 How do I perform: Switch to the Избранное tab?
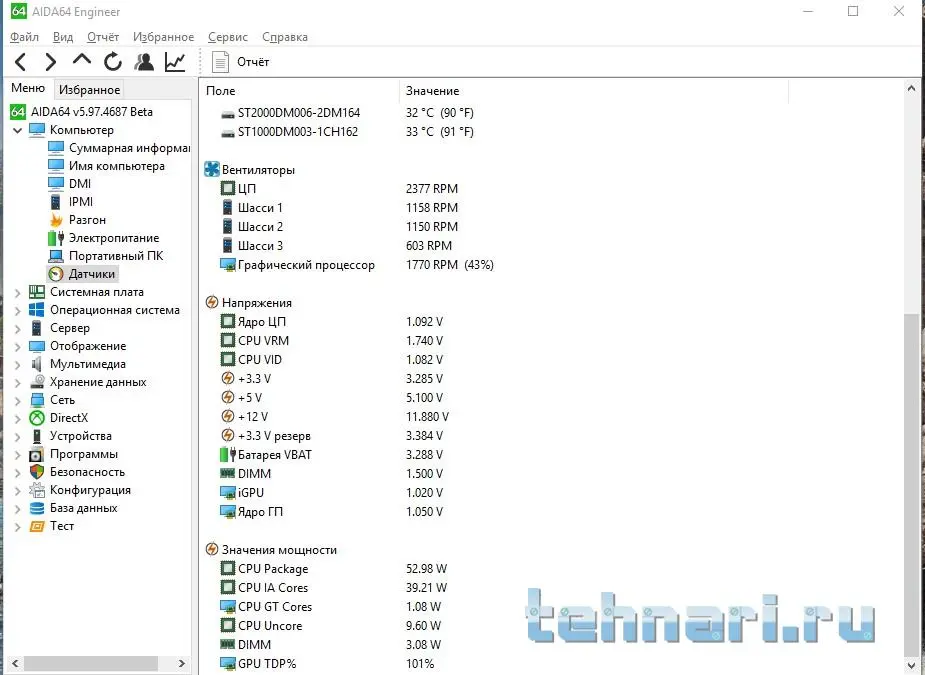pos(89,90)
